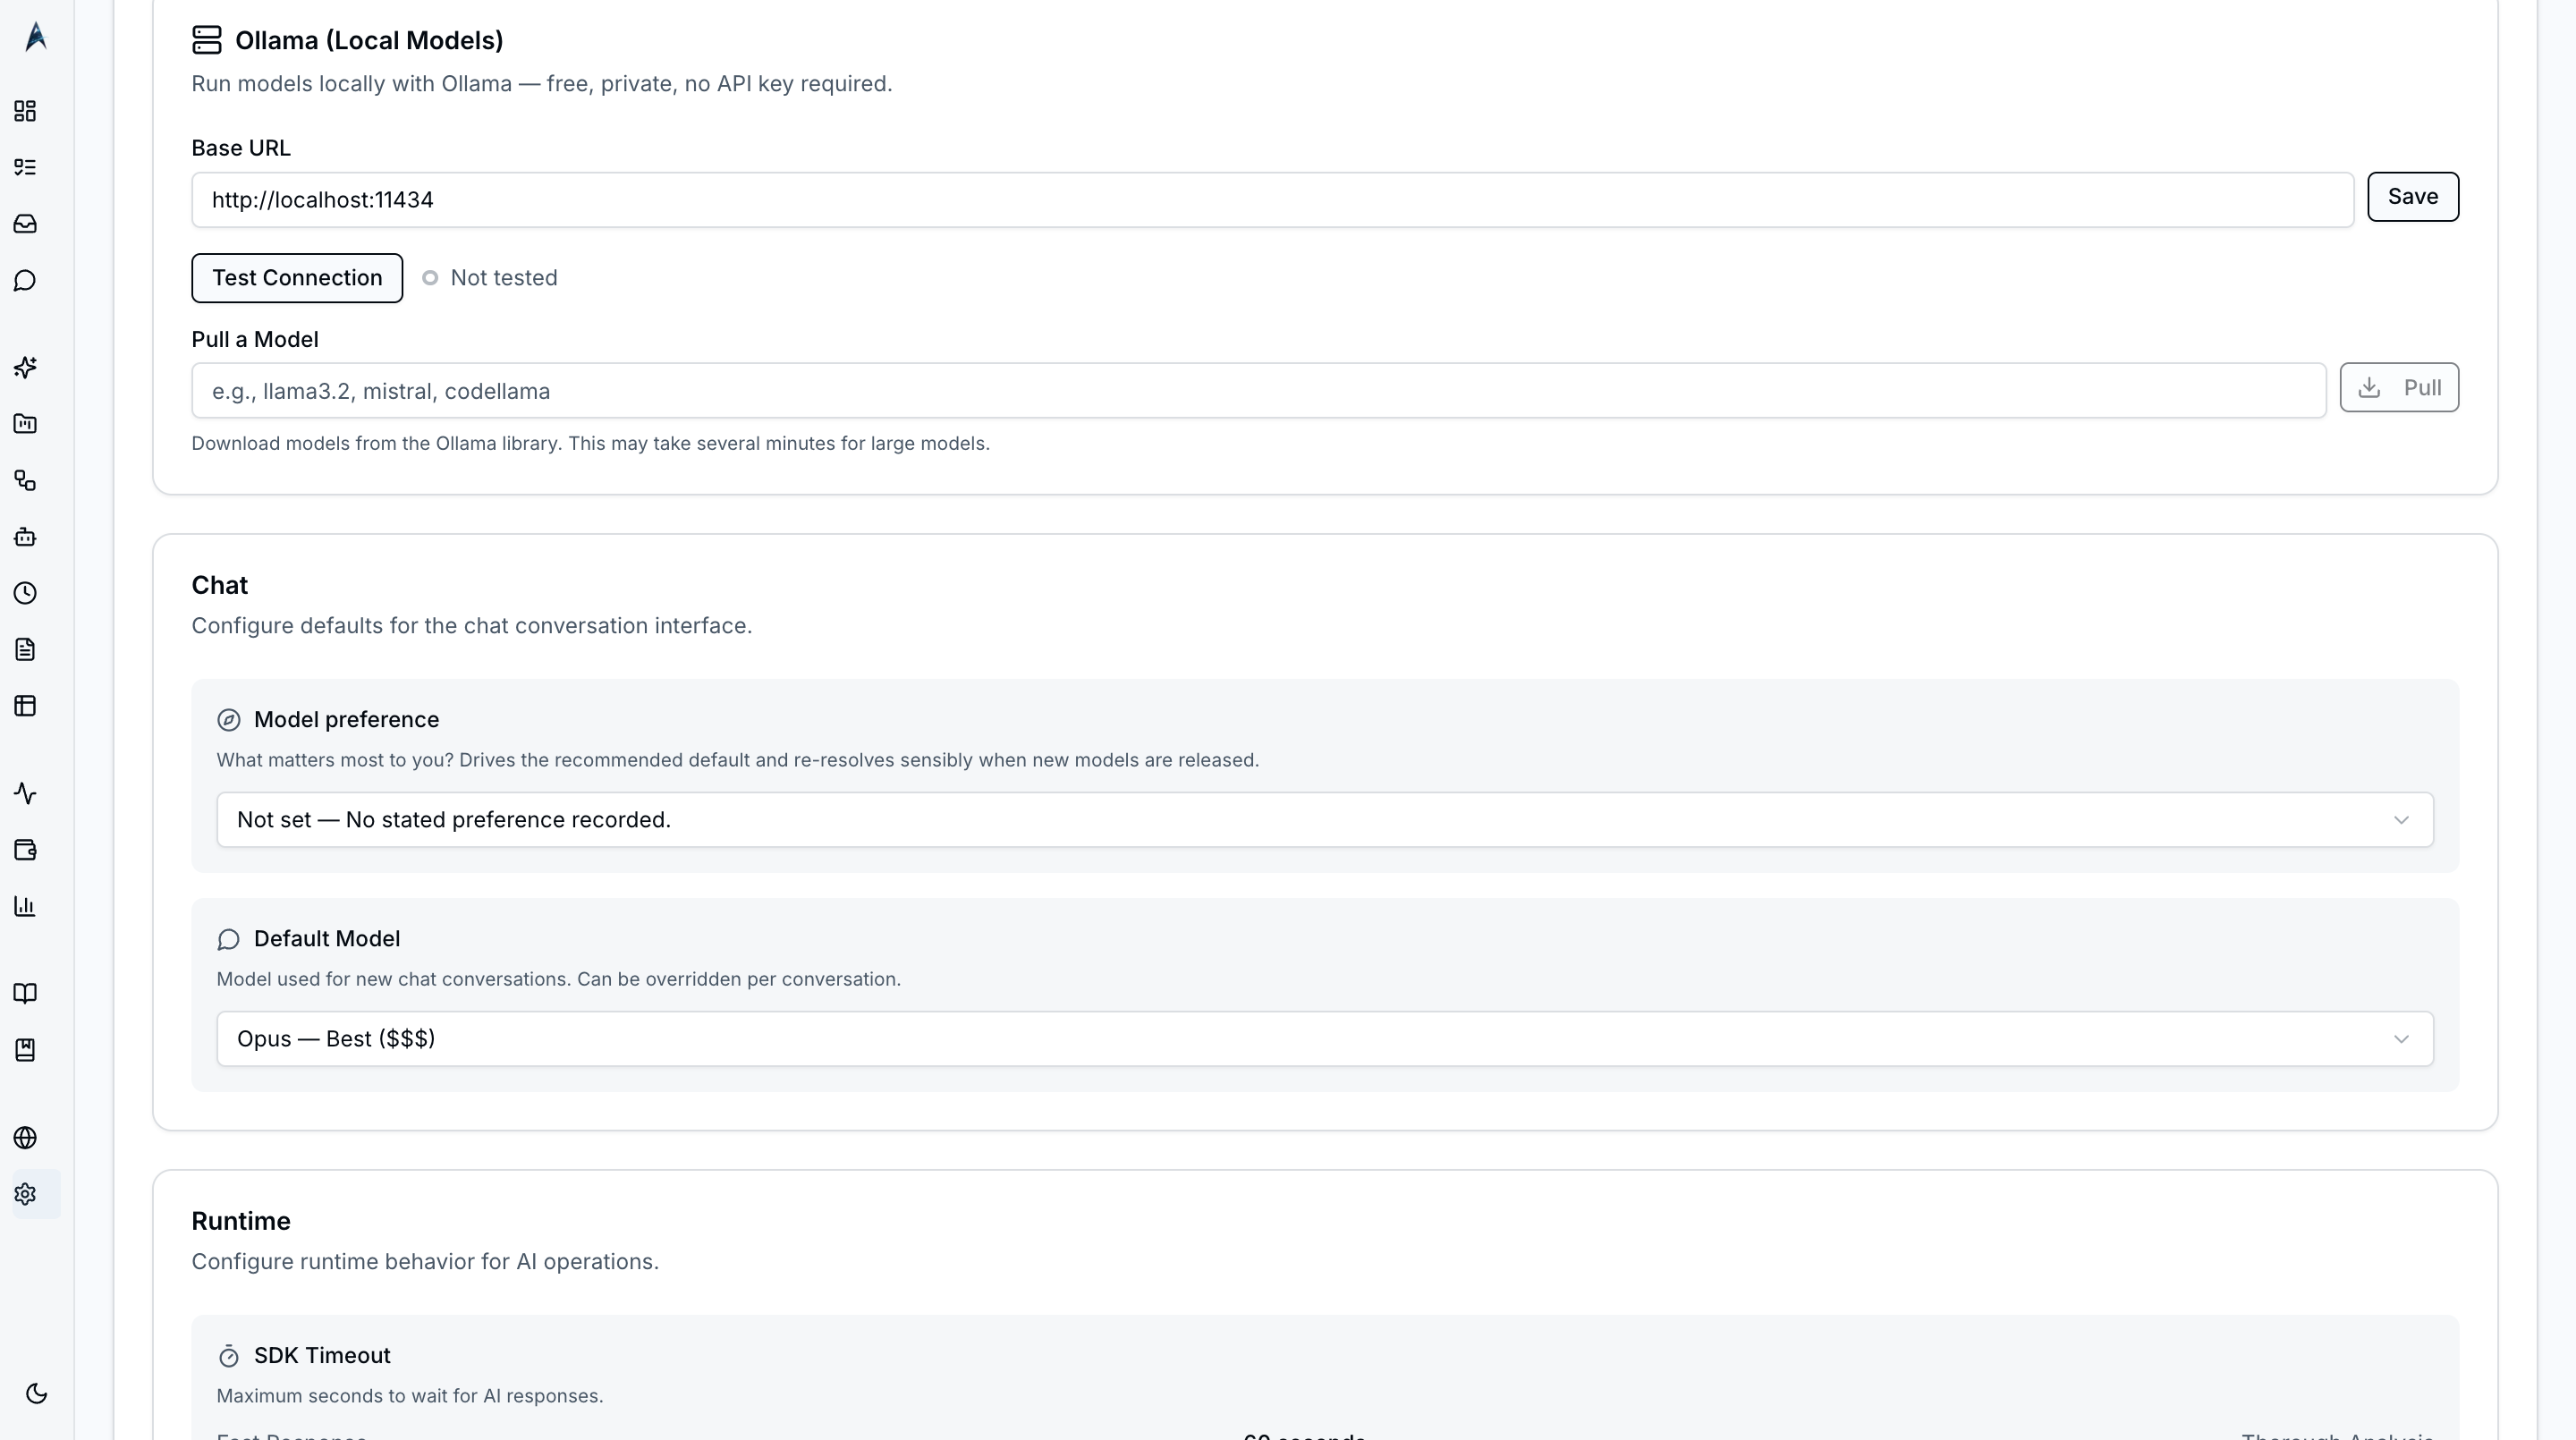Screen dimensions: 2576x1440
Task: Open the bar chart analytics icon in sidebar
Action: point(25,906)
